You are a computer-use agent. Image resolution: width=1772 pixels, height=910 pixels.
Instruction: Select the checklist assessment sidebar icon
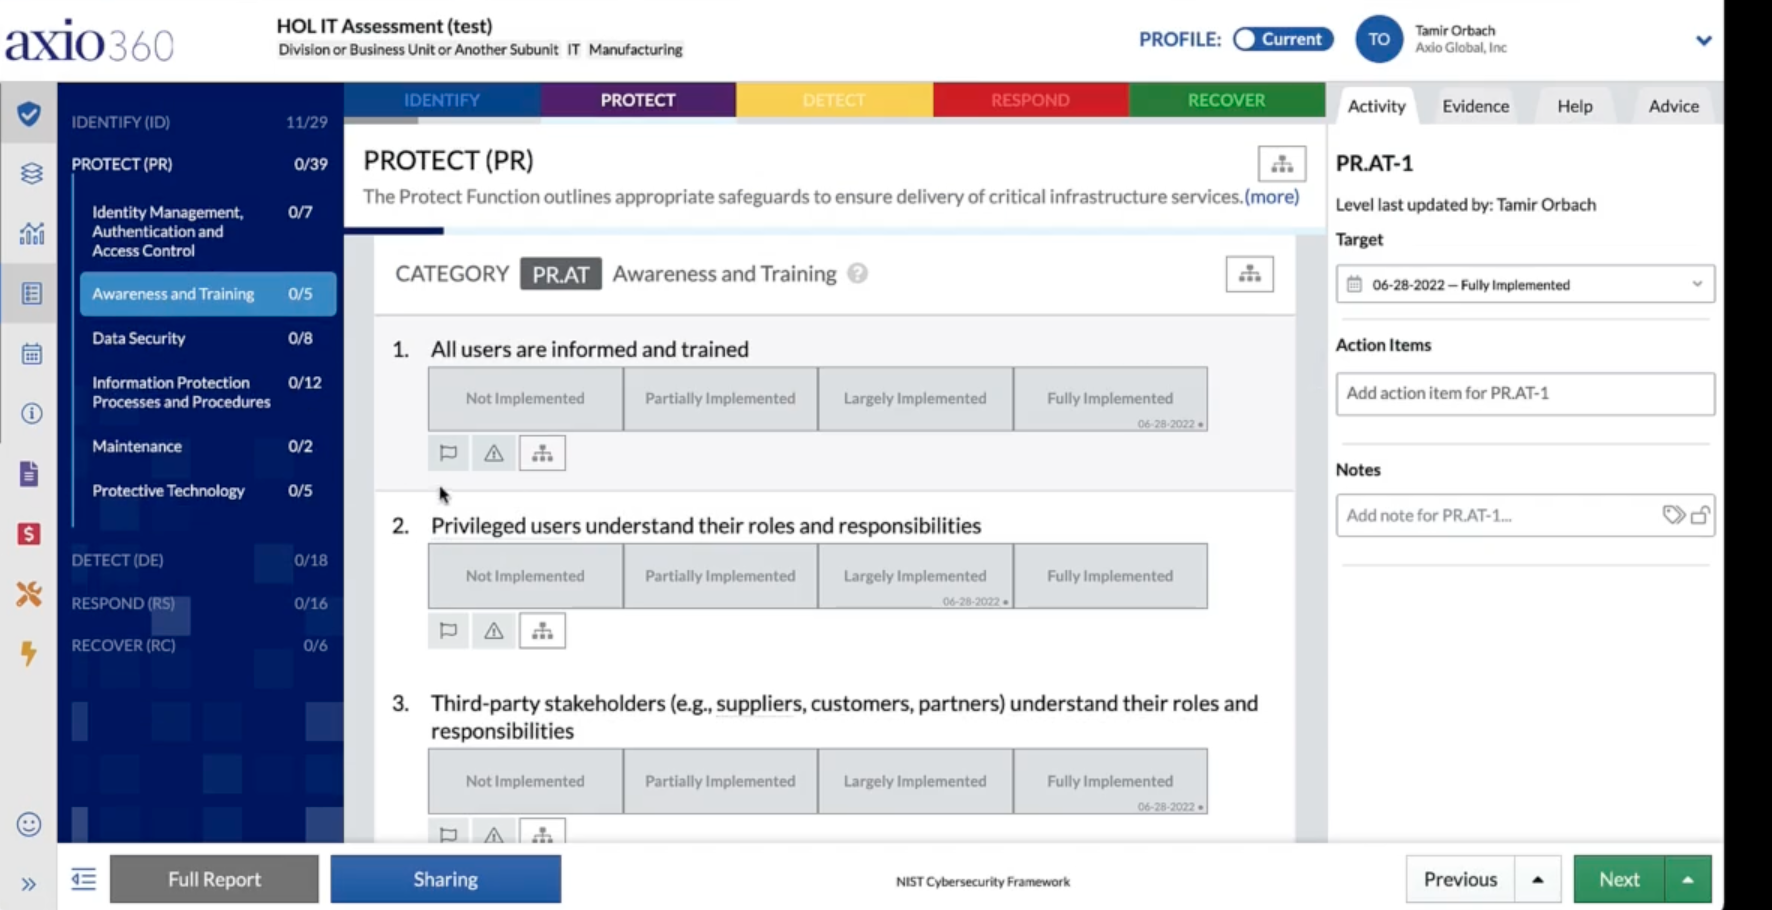pyautogui.click(x=31, y=294)
